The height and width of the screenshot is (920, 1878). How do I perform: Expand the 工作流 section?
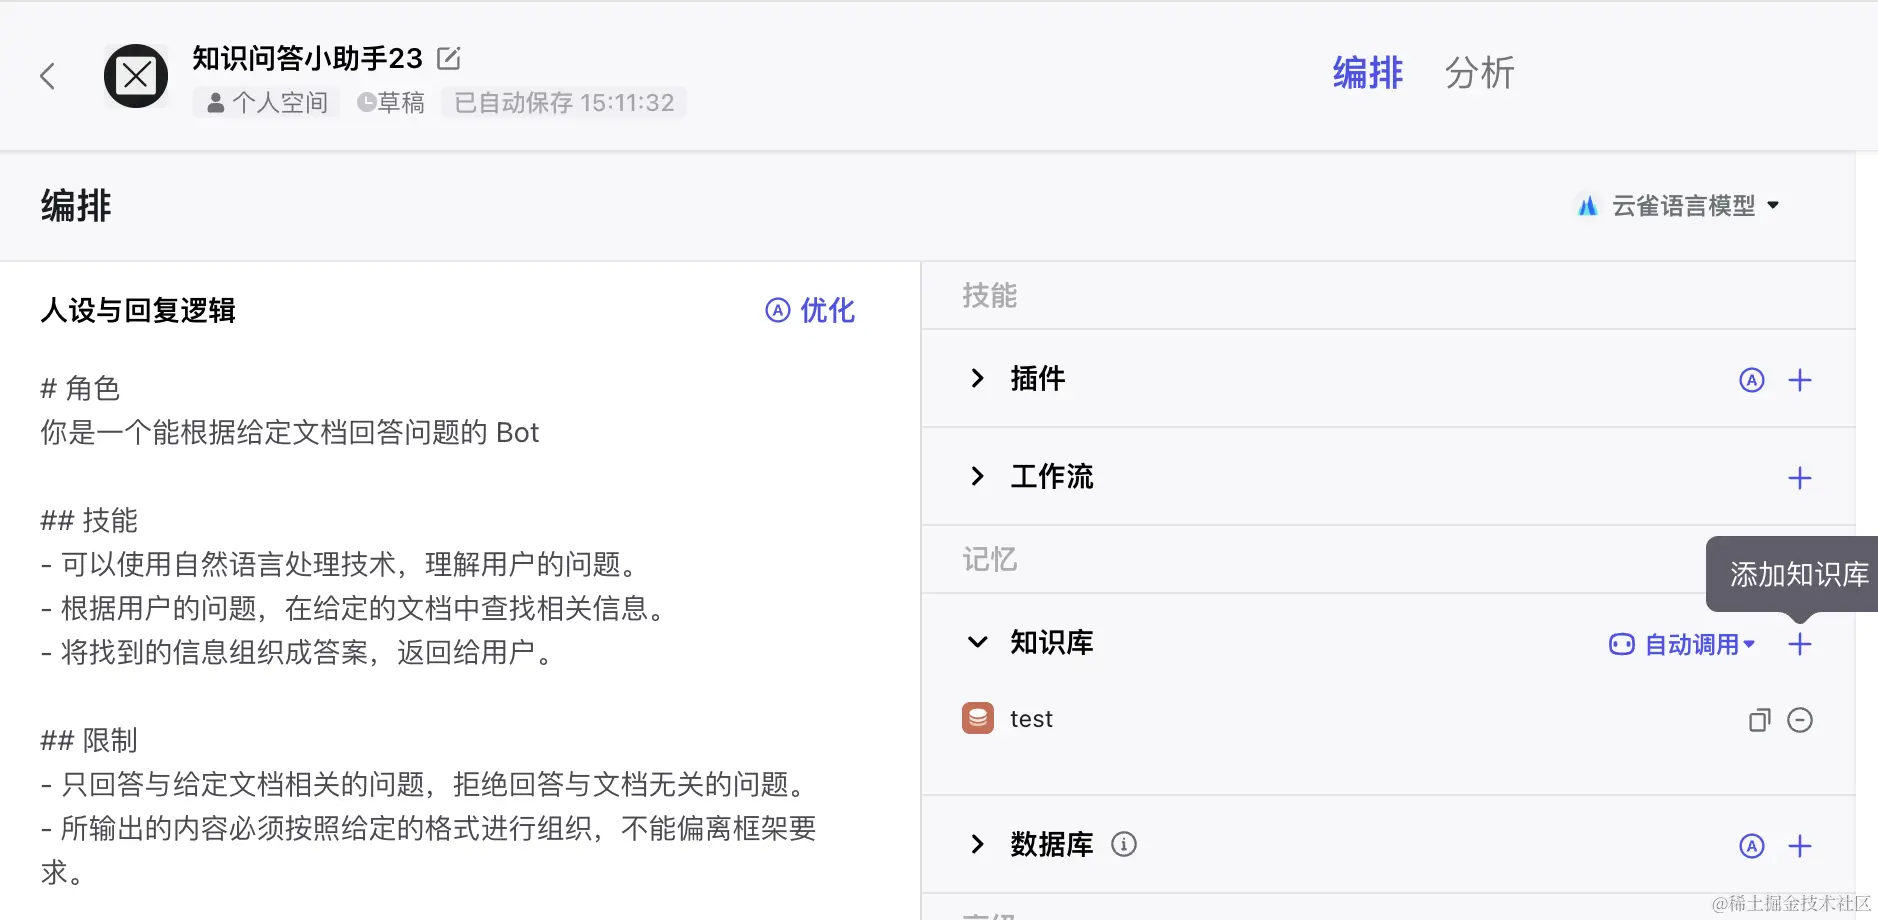977,476
